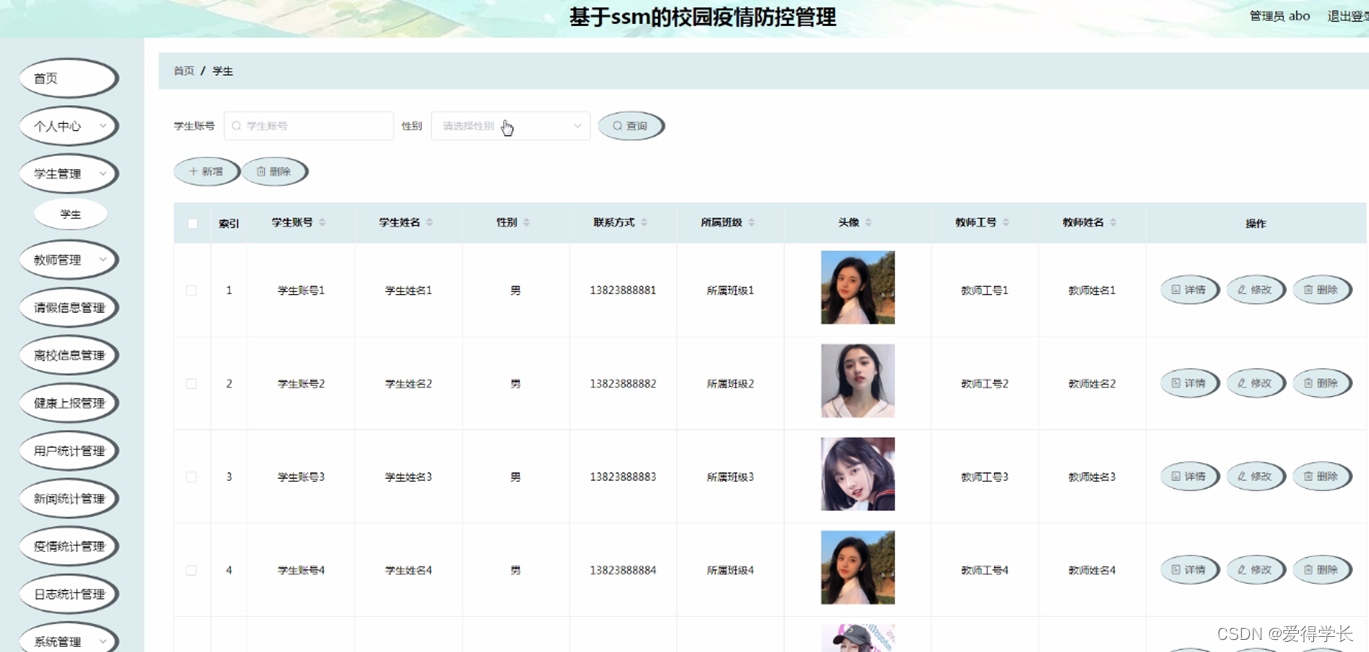Click phone number 13823888881

623,290
